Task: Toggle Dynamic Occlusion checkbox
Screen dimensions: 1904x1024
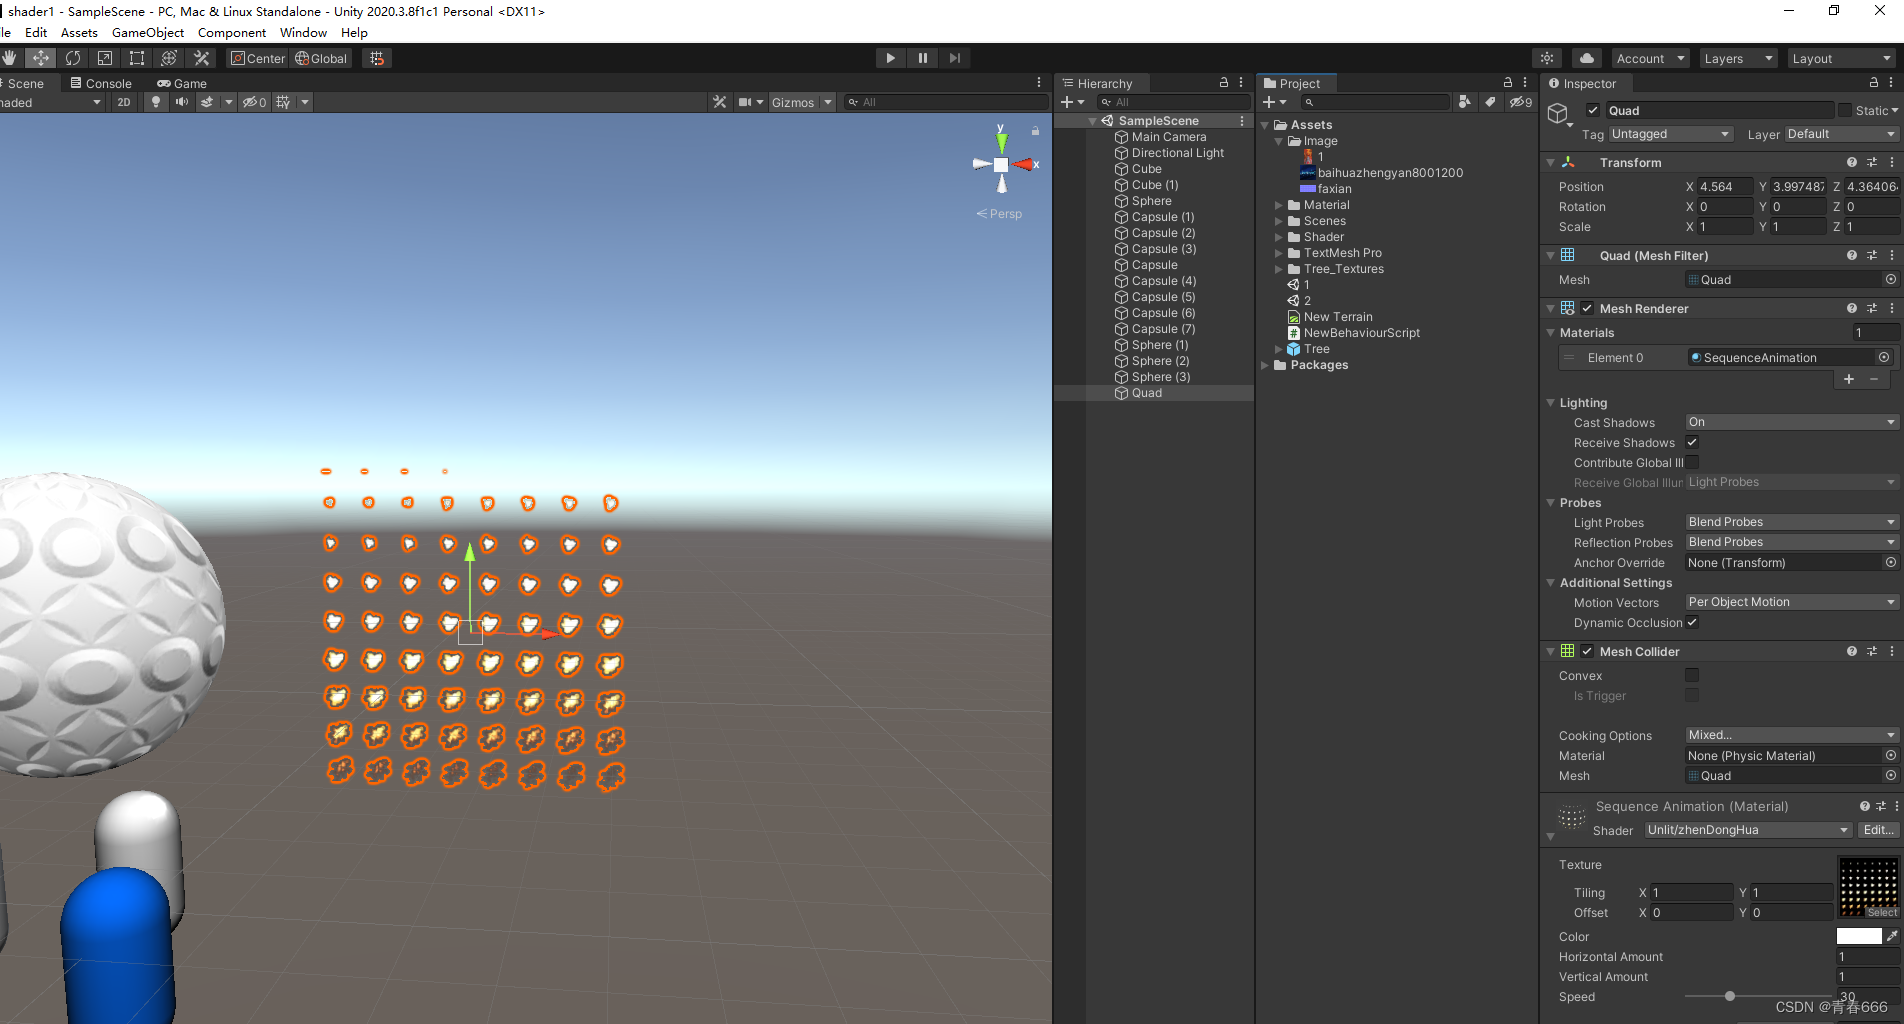Action: pos(1692,622)
